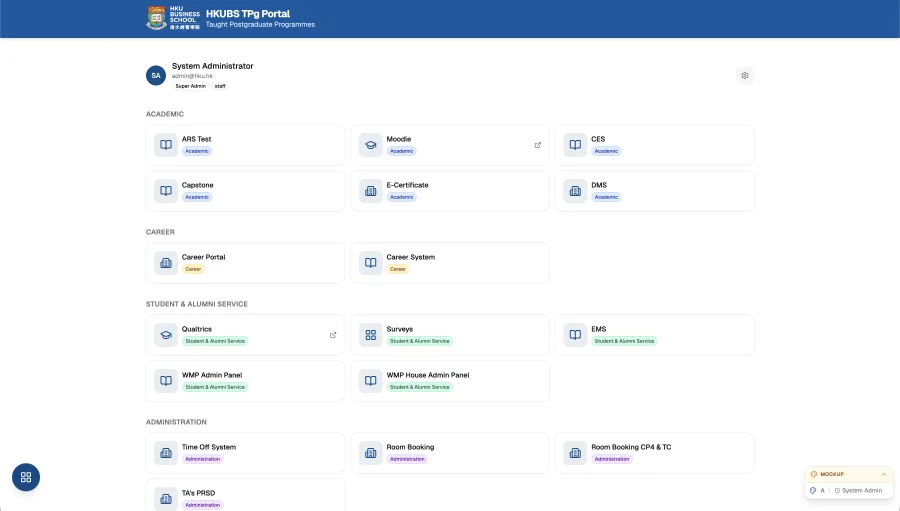This screenshot has width=900, height=511.
Task: Click the EMS title text
Action: pos(599,329)
